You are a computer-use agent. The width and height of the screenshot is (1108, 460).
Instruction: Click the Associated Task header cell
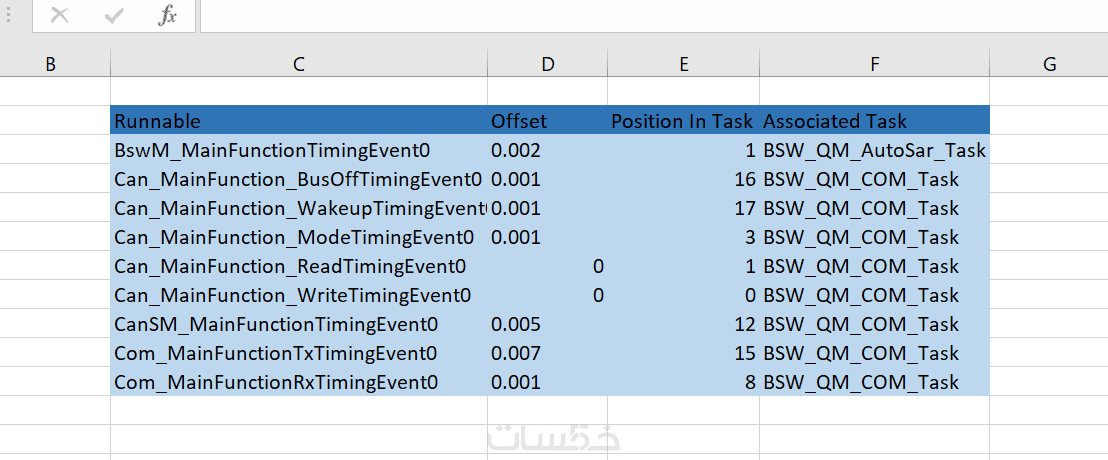pyautogui.click(x=874, y=121)
